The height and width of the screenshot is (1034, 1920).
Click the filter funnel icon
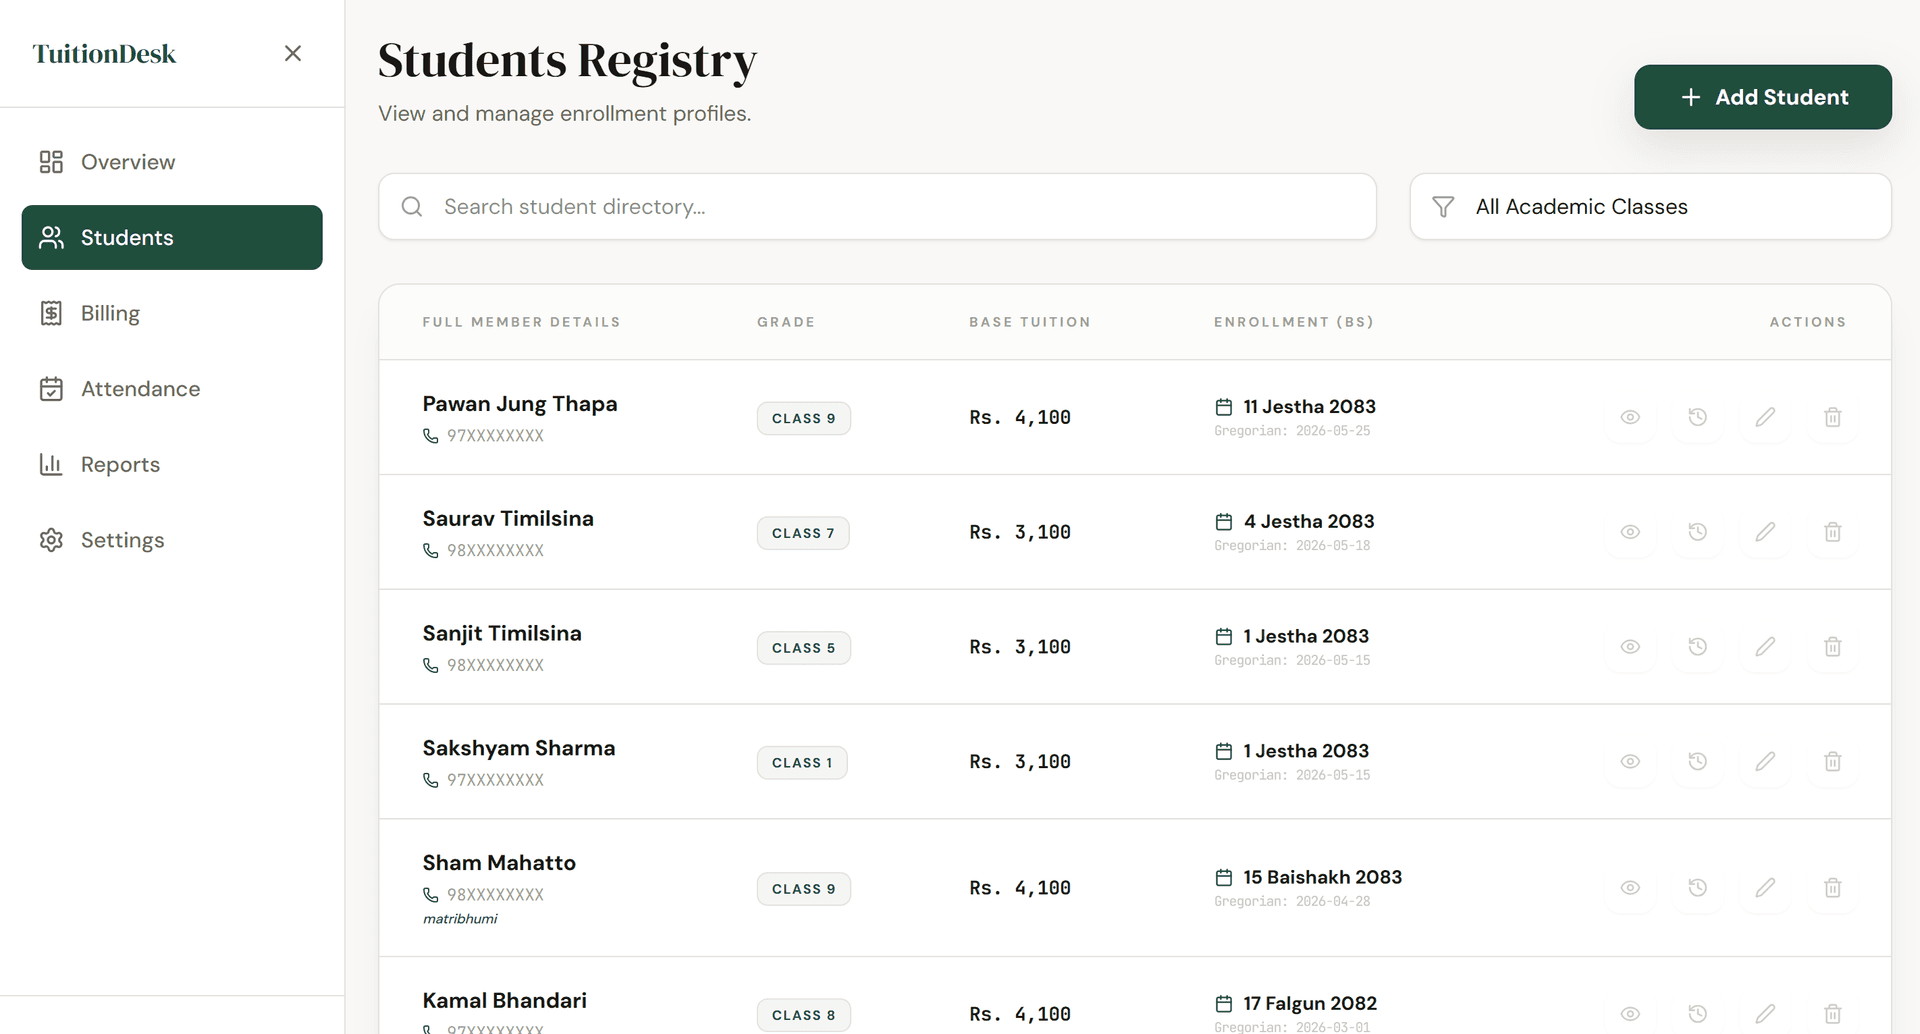click(x=1443, y=207)
